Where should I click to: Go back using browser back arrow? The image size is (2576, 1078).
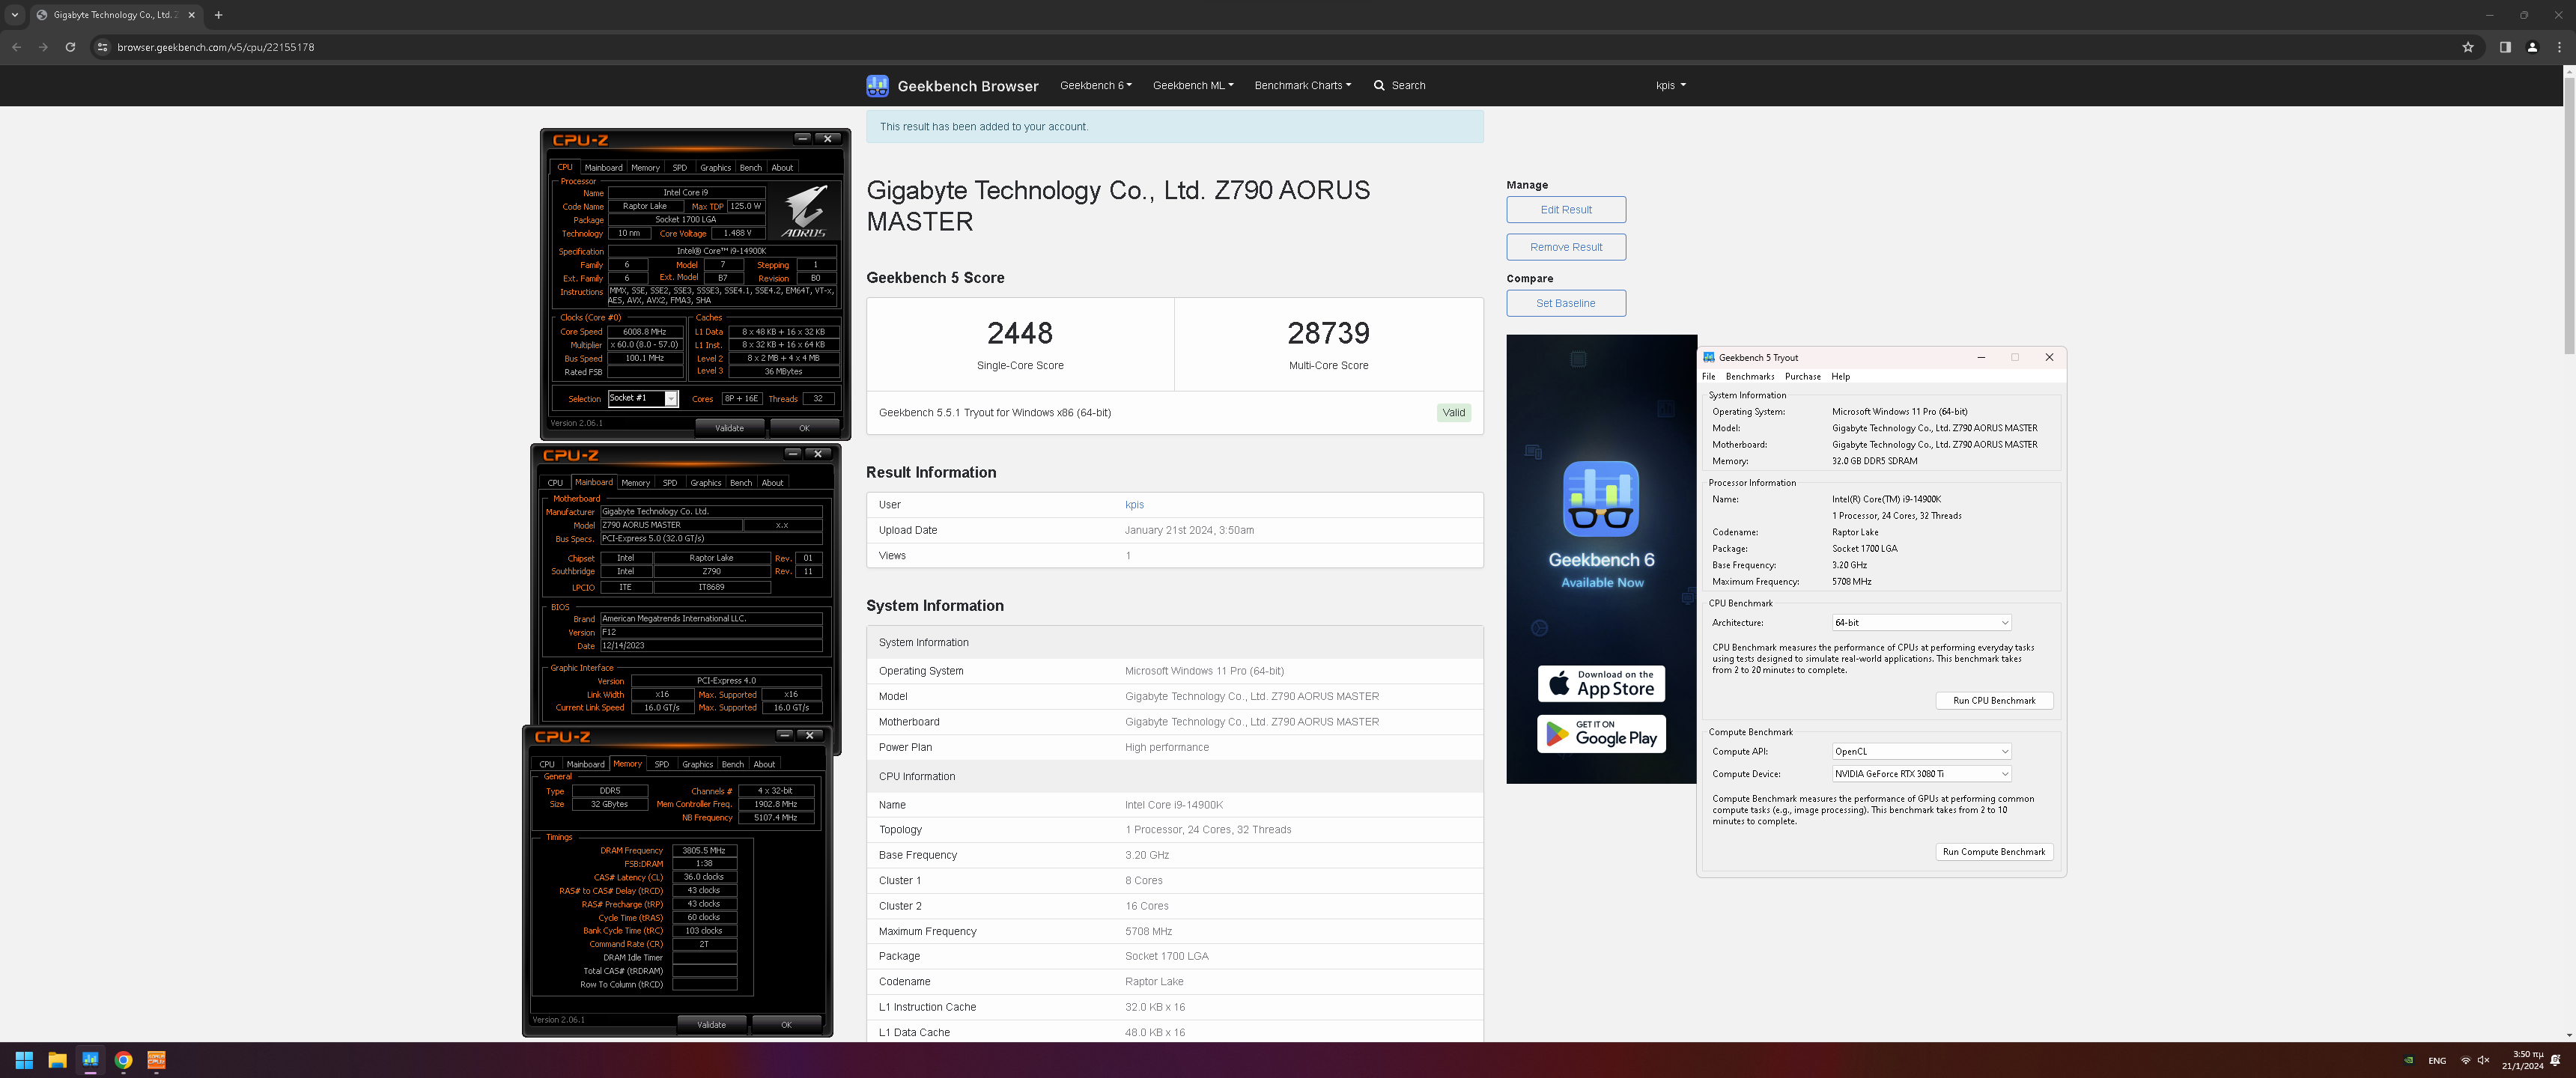[x=16, y=47]
